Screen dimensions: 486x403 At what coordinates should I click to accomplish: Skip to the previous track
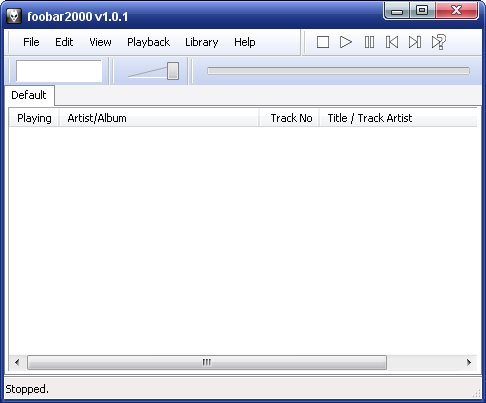(392, 42)
